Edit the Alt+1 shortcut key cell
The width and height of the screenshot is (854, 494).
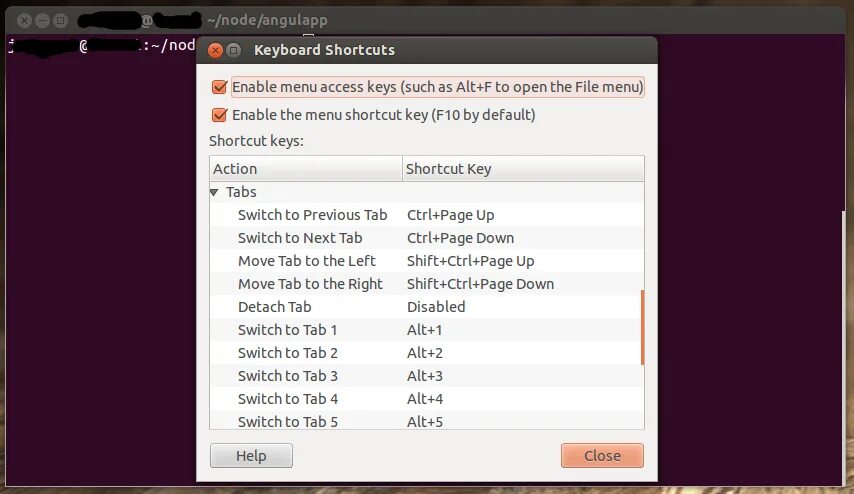point(424,330)
